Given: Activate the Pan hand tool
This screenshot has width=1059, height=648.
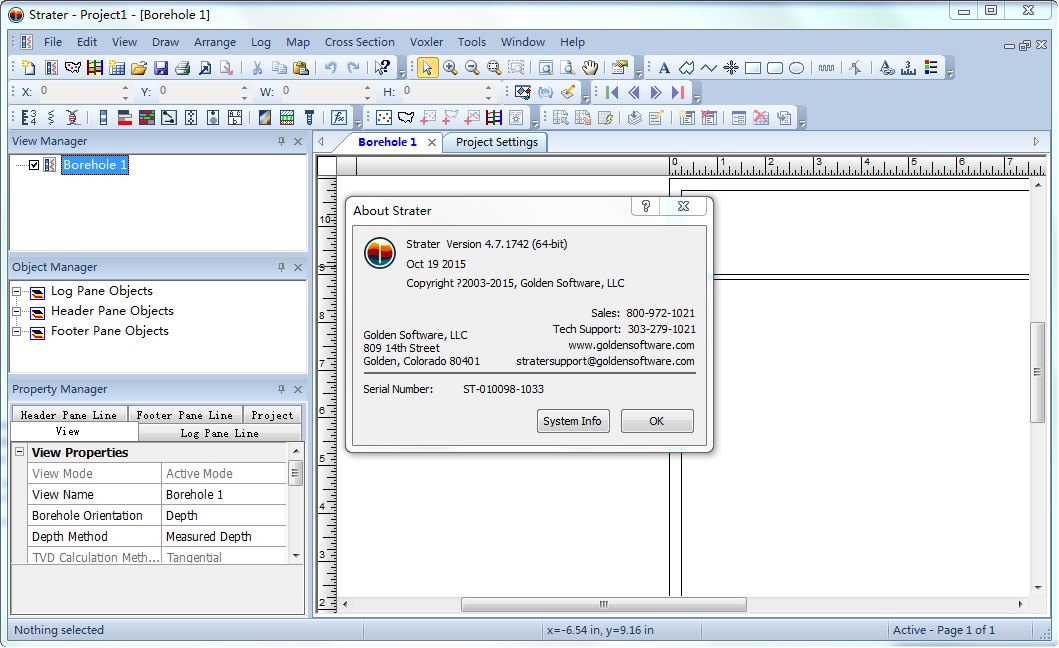Looking at the screenshot, I should tap(590, 68).
